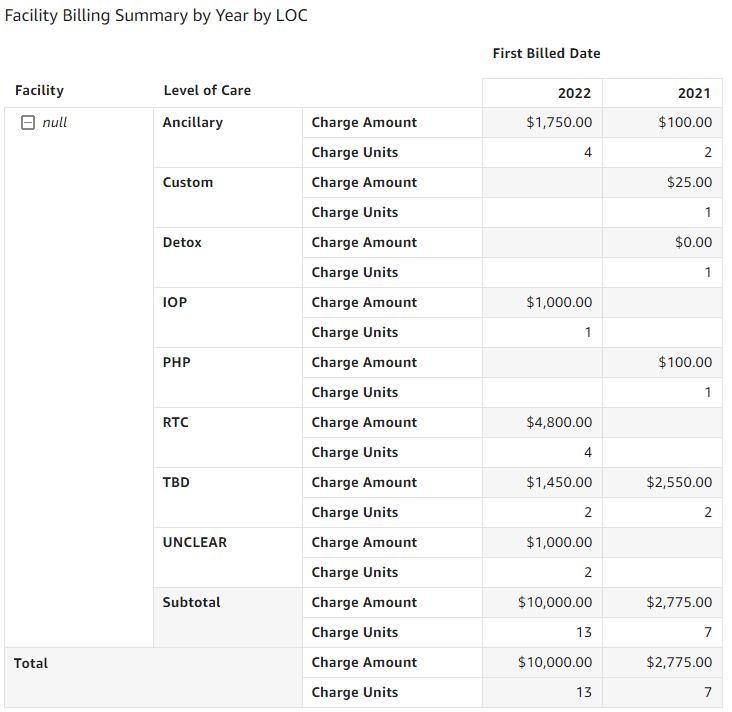This screenshot has width=732, height=712.
Task: Click the Subtotal row label
Action: tap(192, 603)
